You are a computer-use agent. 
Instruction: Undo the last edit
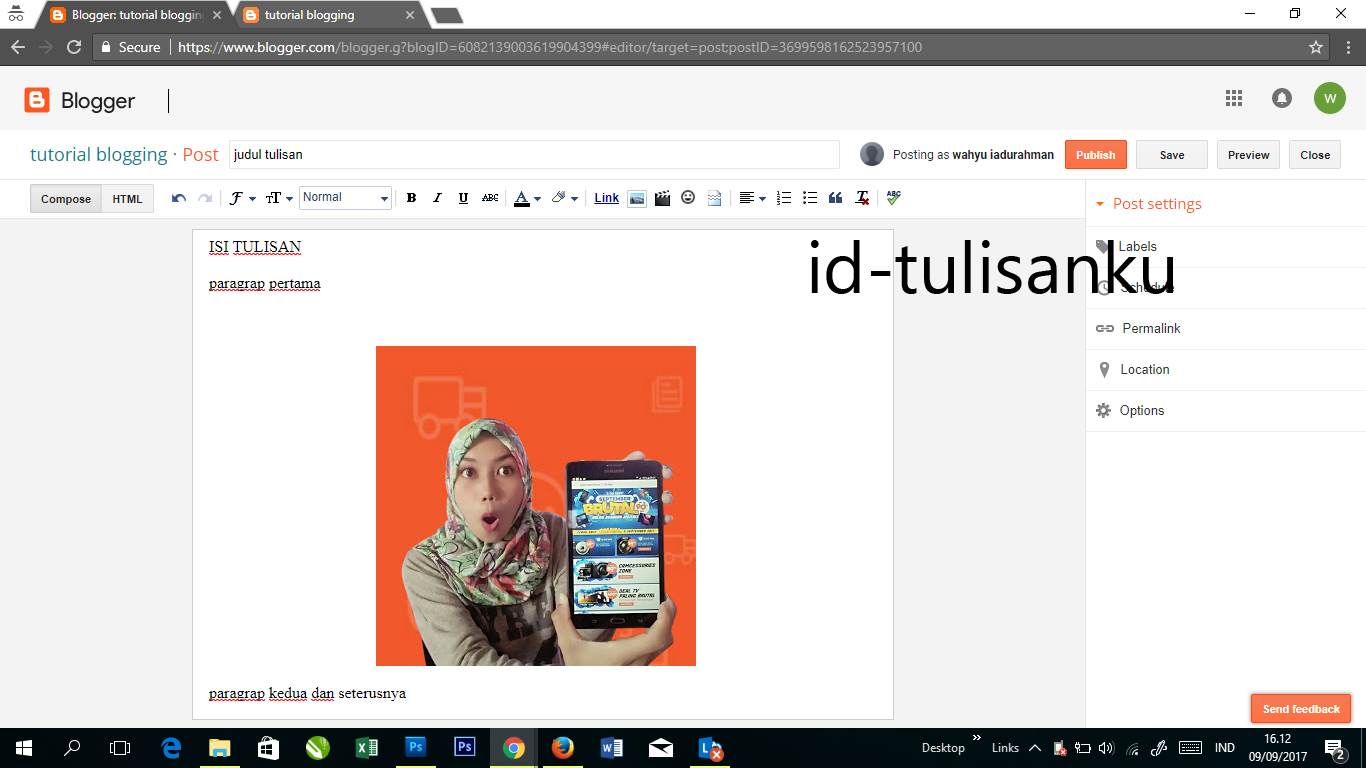[178, 197]
